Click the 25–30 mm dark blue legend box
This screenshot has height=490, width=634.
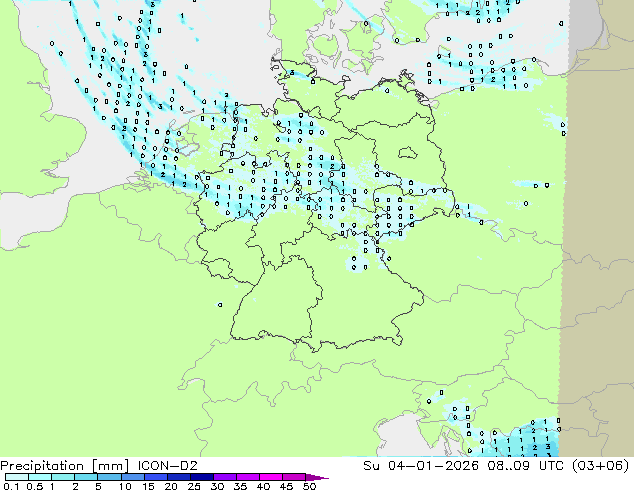(201, 477)
